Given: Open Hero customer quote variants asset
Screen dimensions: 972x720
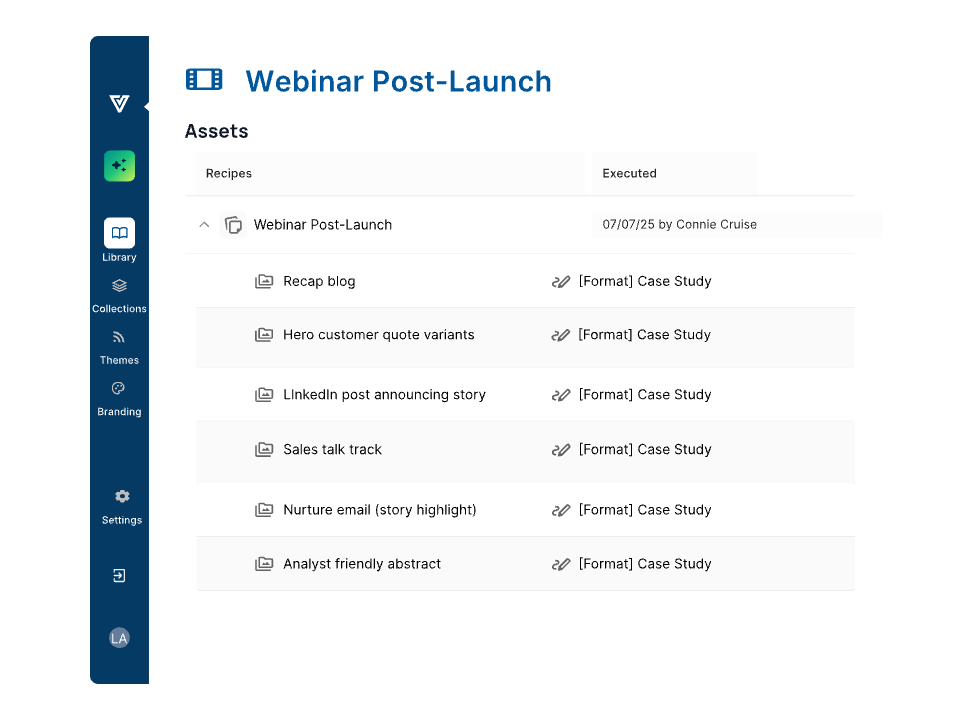Looking at the screenshot, I should 378,335.
